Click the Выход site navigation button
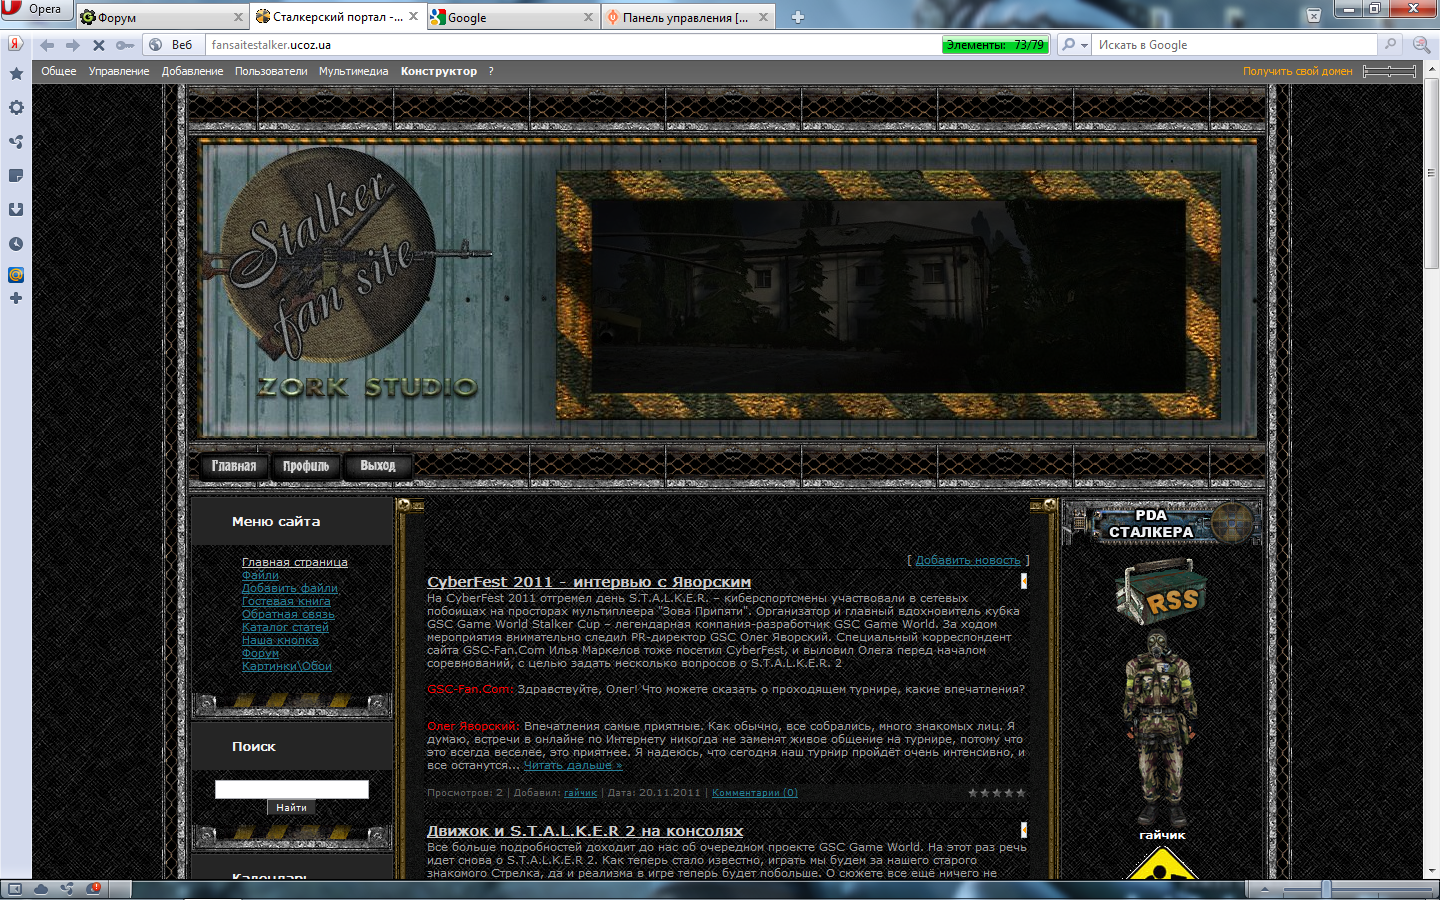The image size is (1440, 900). pyautogui.click(x=378, y=466)
